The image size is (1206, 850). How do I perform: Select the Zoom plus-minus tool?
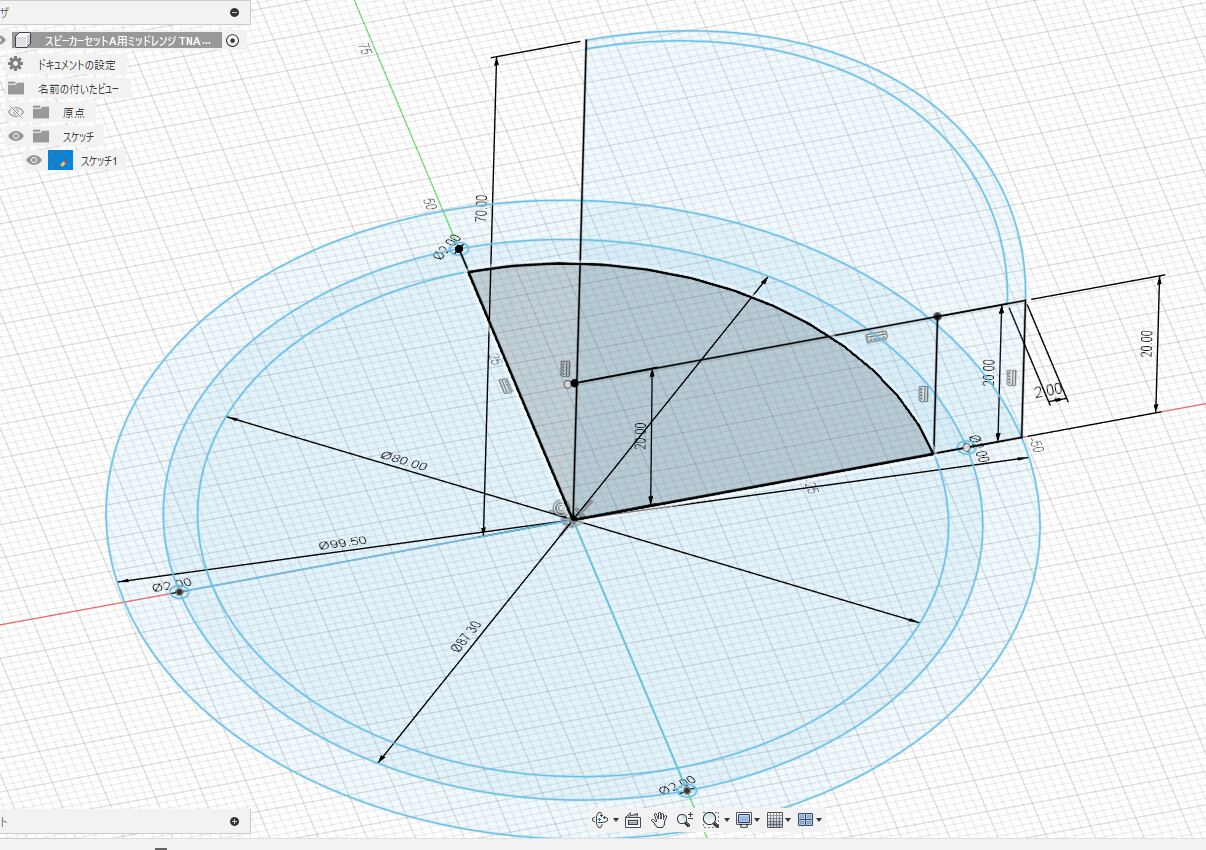pos(685,820)
